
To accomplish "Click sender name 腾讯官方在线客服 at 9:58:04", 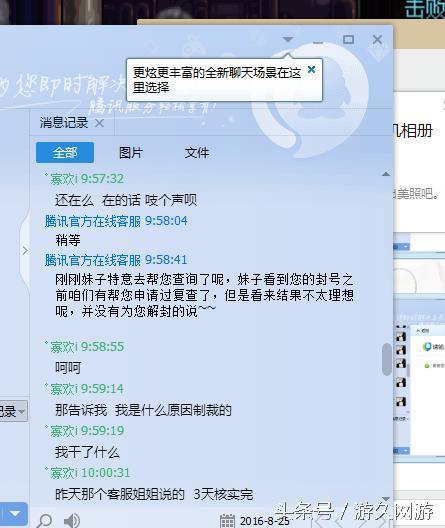I will coord(93,221).
